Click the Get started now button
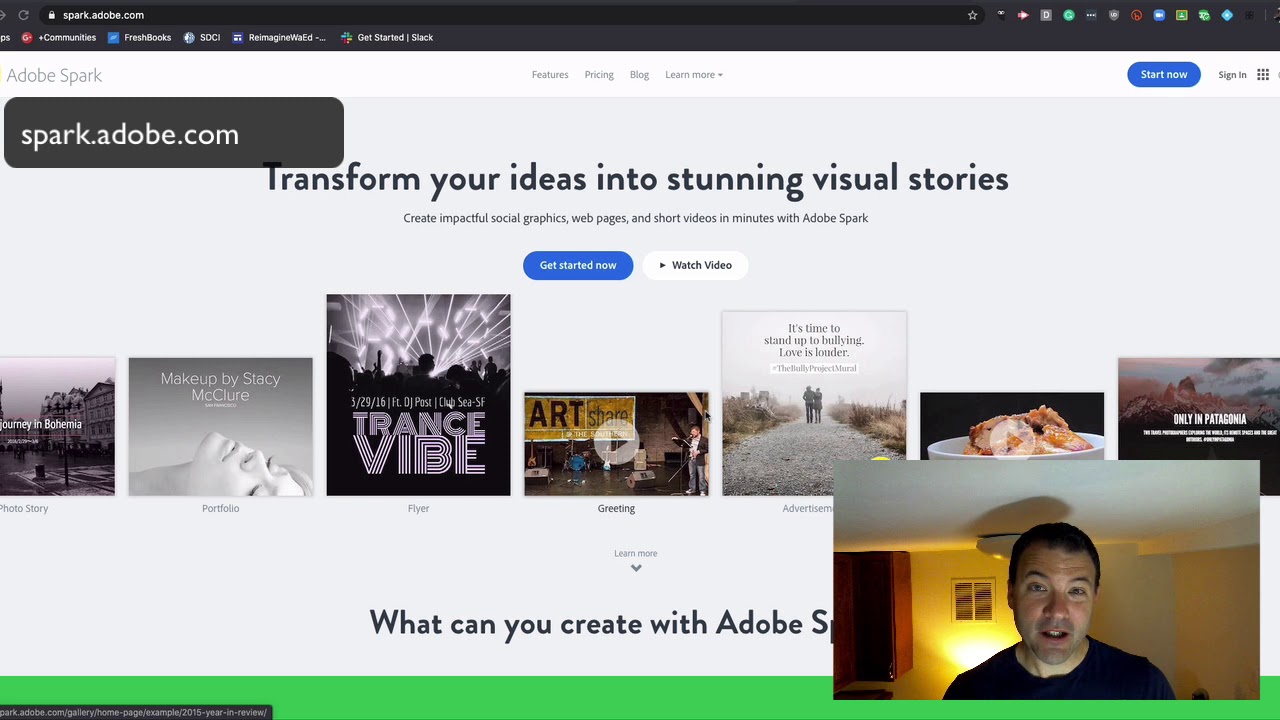1280x720 pixels. tap(578, 265)
